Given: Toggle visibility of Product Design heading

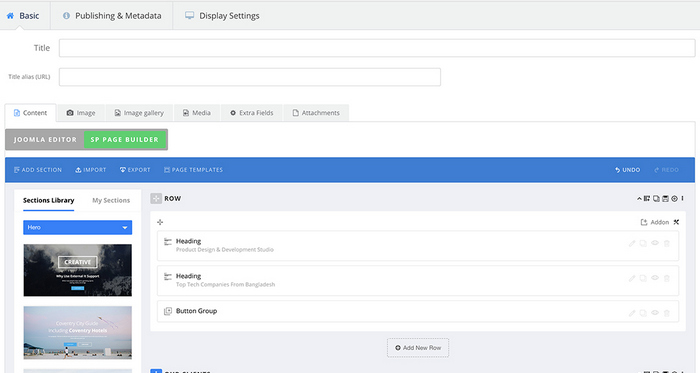Looking at the screenshot, I should pyautogui.click(x=655, y=243).
